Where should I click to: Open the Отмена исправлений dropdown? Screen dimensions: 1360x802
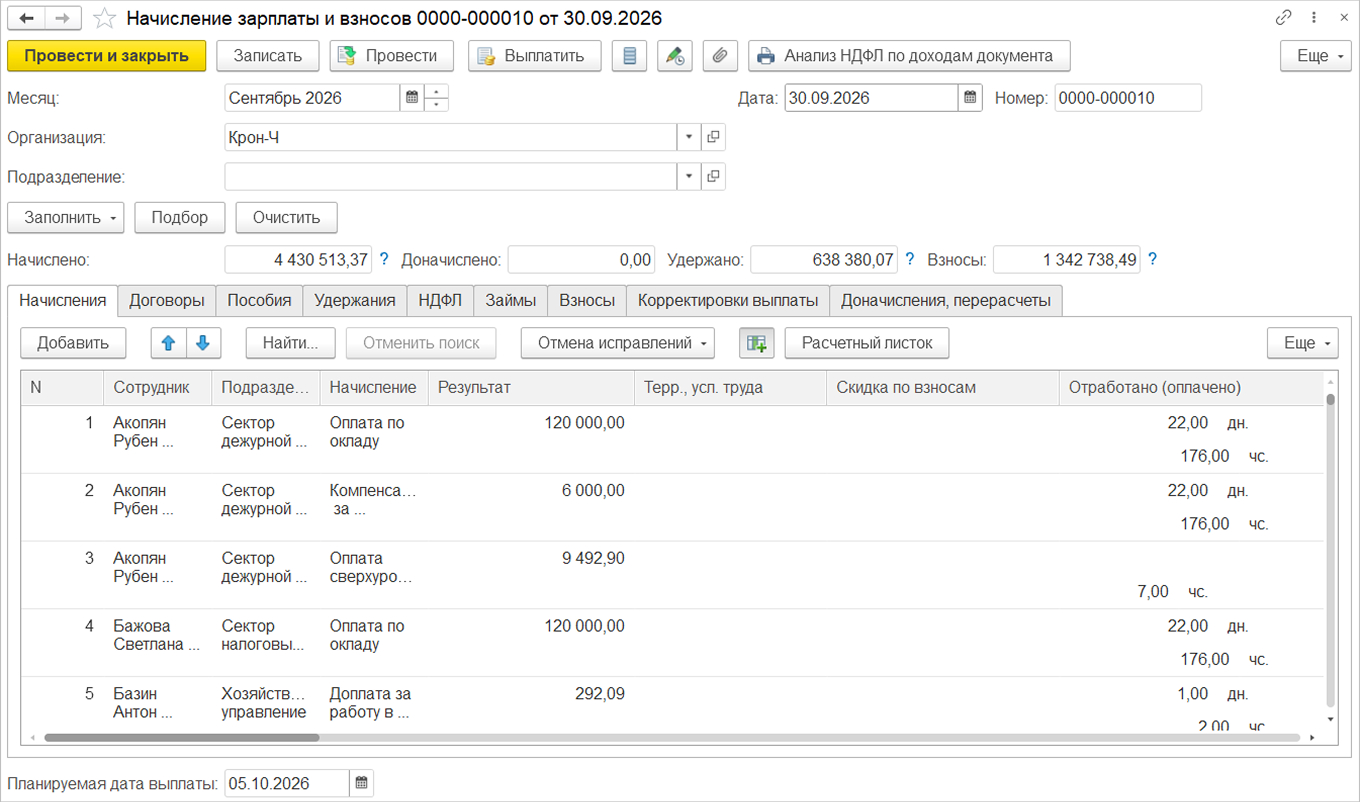click(618, 343)
